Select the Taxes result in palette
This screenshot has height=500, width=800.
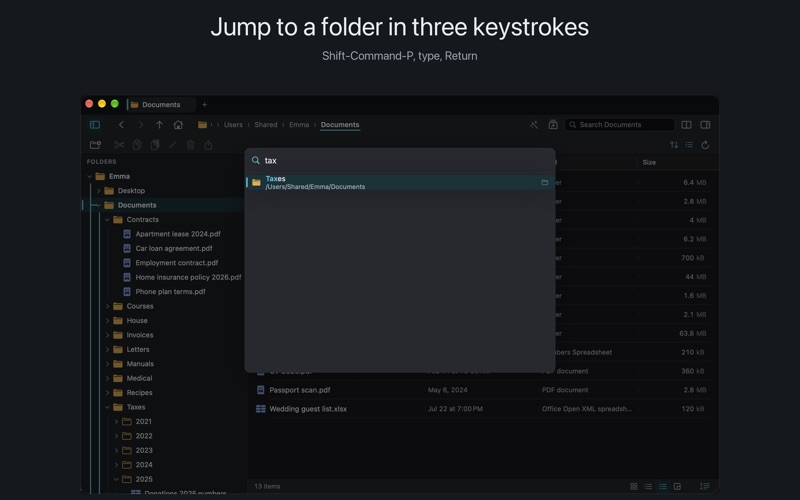tap(399, 182)
